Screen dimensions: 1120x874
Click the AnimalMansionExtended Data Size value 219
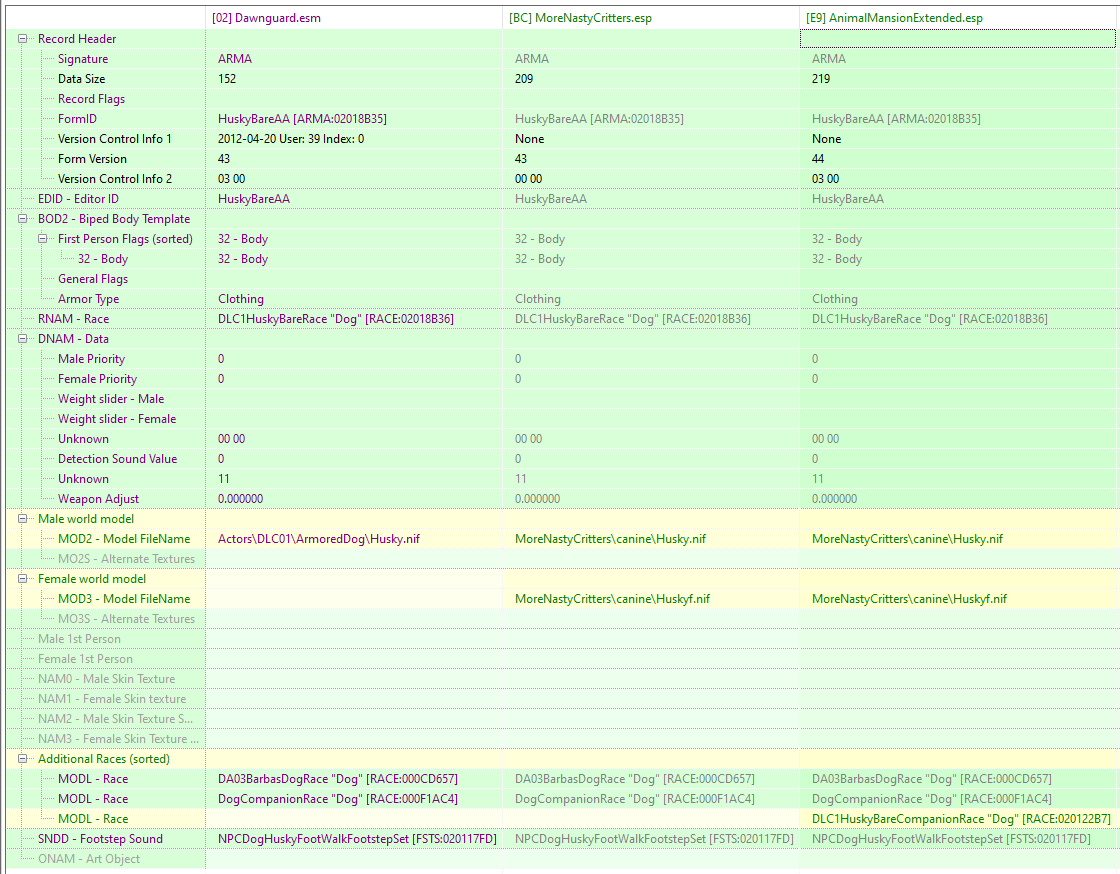pyautogui.click(x=821, y=79)
